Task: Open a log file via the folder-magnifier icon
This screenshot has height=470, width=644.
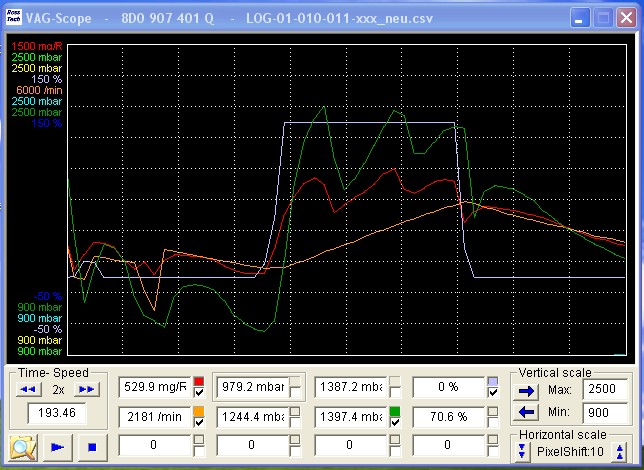Action: (23, 447)
